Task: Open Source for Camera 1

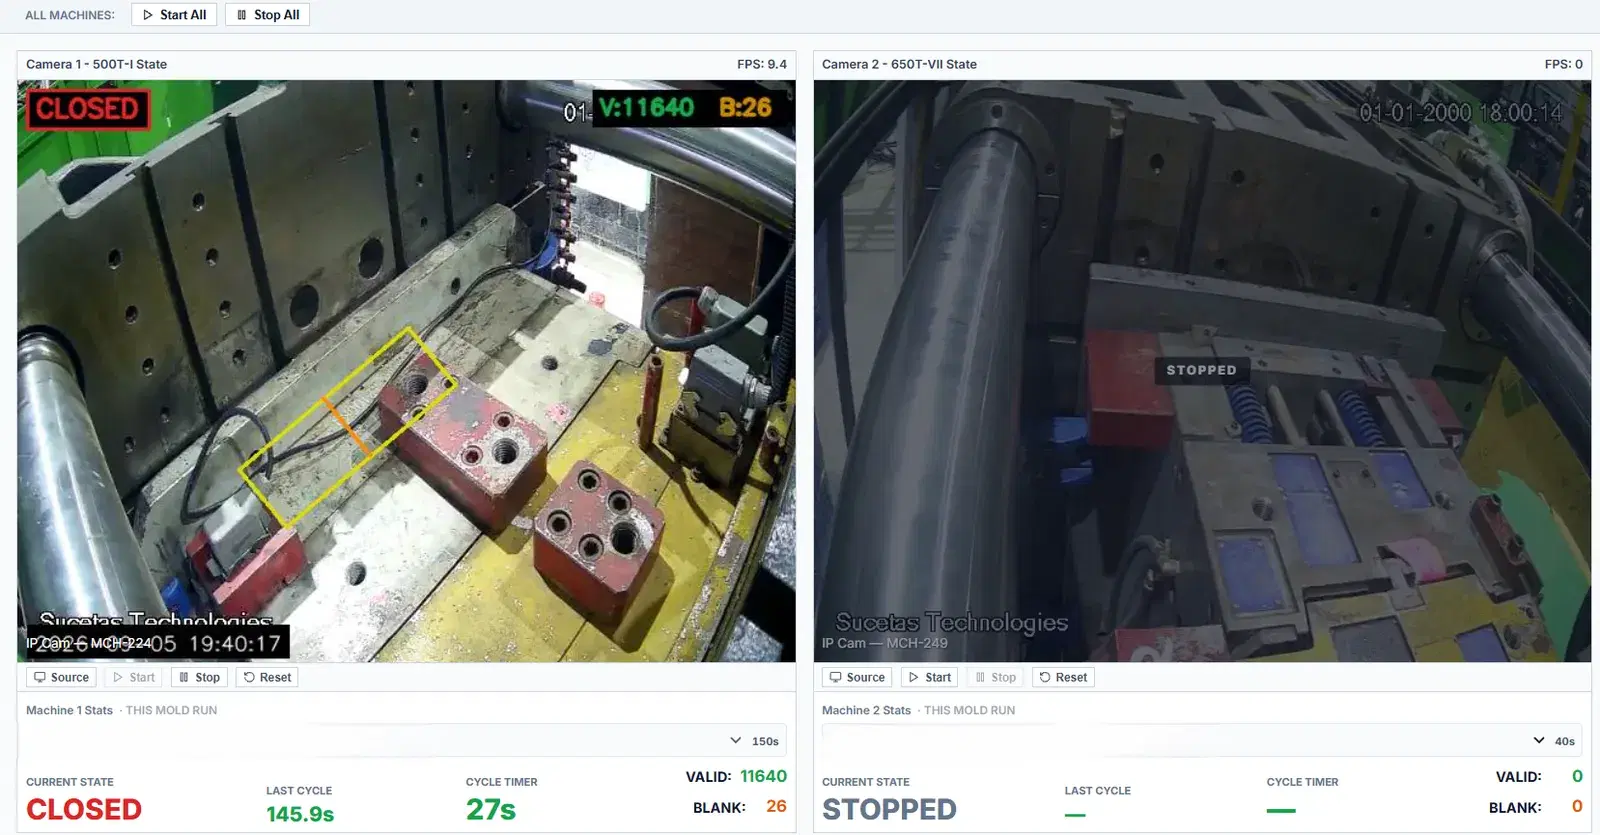Action: tap(61, 677)
